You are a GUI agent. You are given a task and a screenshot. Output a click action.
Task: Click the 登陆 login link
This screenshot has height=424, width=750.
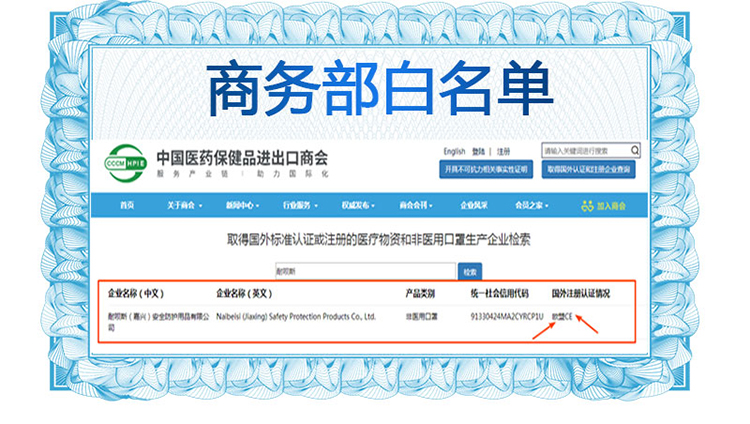[x=478, y=152]
